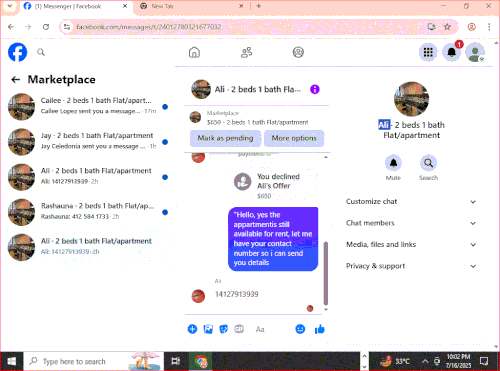Image resolution: width=500 pixels, height=371 pixels.
Task: Attach a photo using the image icon
Action: pos(208,329)
